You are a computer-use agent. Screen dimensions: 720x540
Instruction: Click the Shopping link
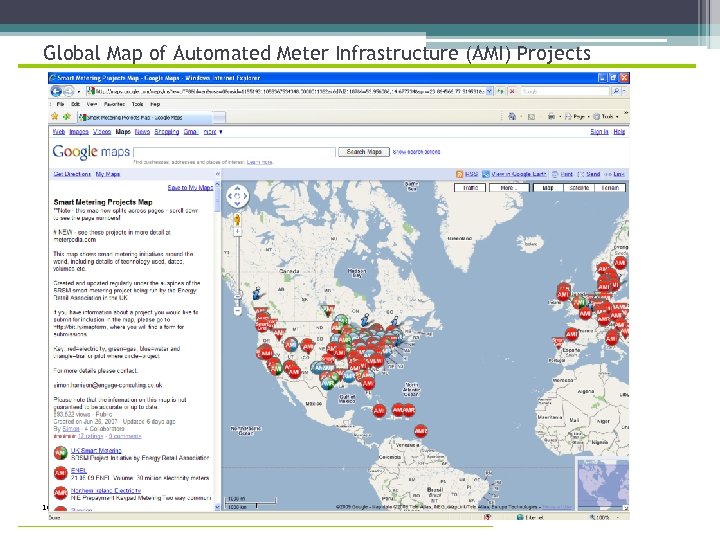[167, 132]
